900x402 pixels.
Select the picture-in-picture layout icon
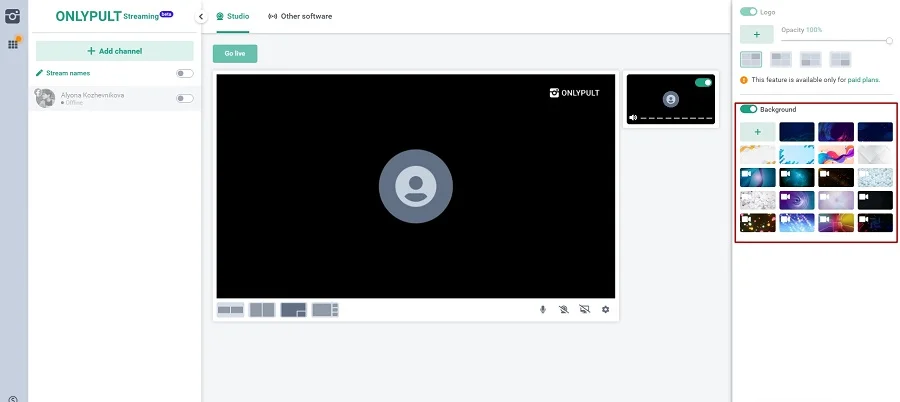click(x=293, y=310)
